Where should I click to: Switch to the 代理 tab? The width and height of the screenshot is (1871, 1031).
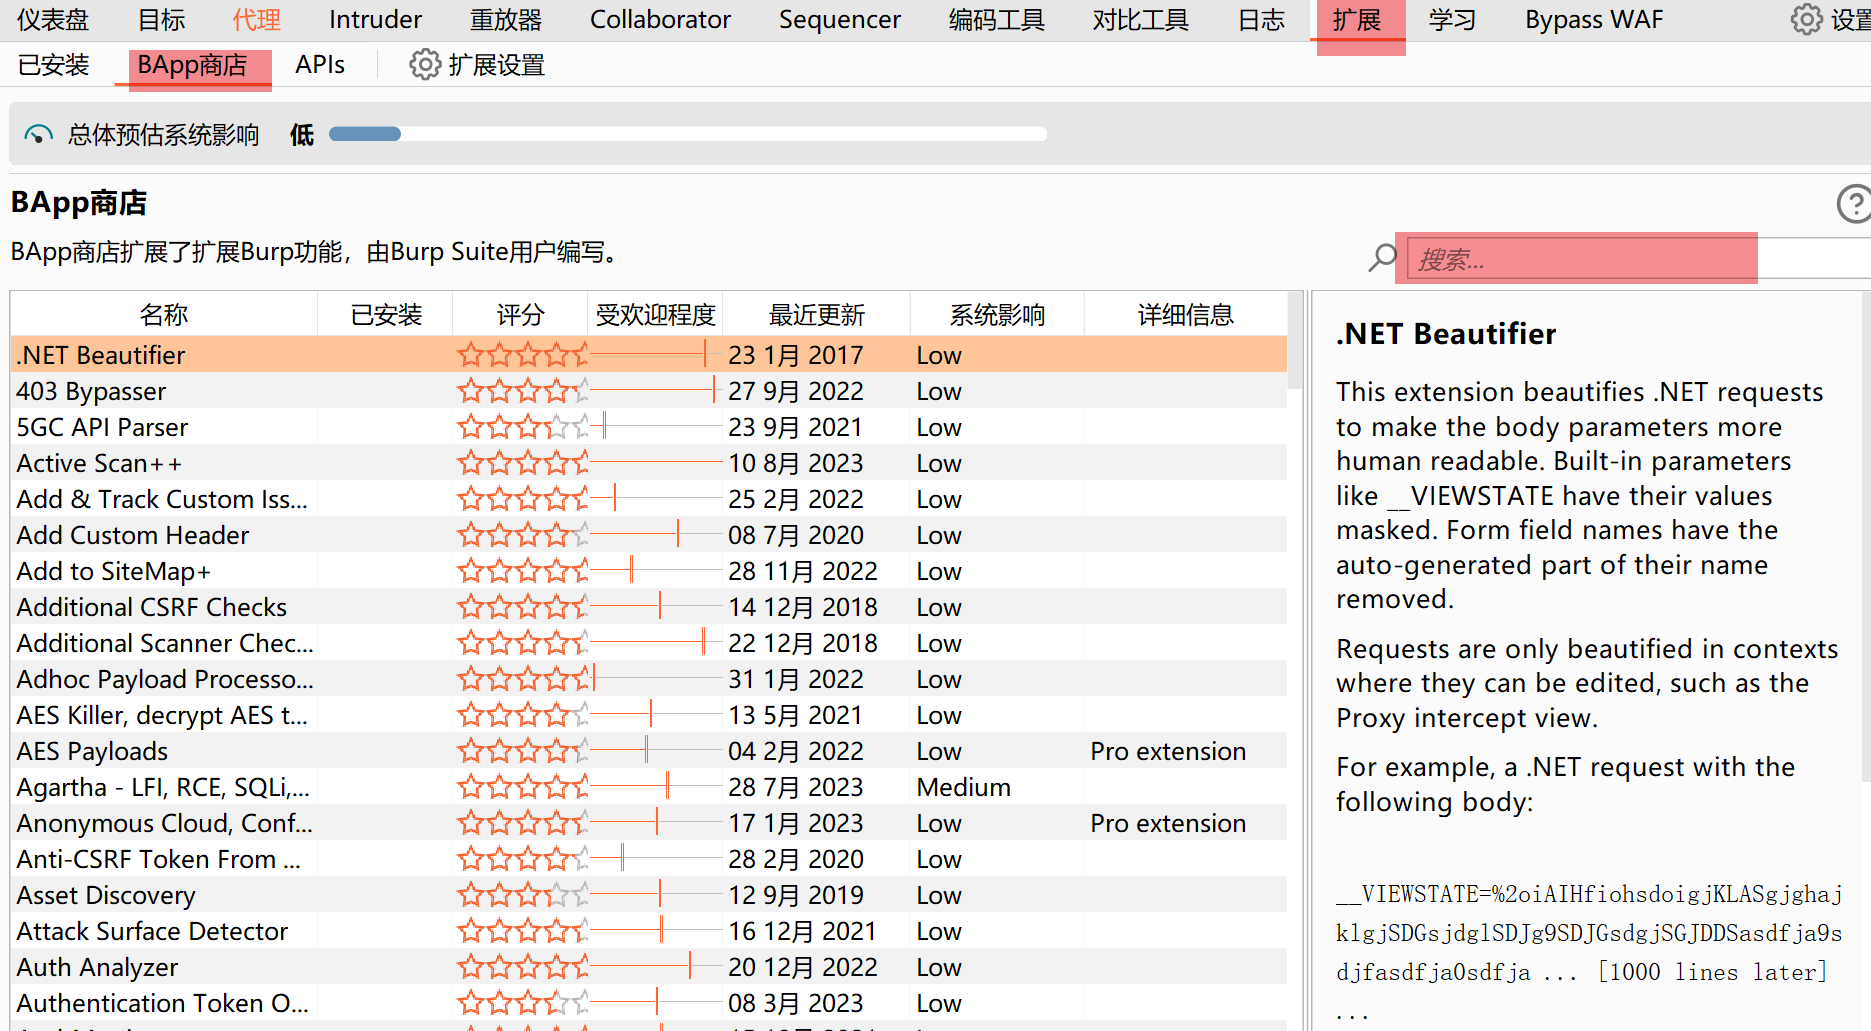coord(257,20)
